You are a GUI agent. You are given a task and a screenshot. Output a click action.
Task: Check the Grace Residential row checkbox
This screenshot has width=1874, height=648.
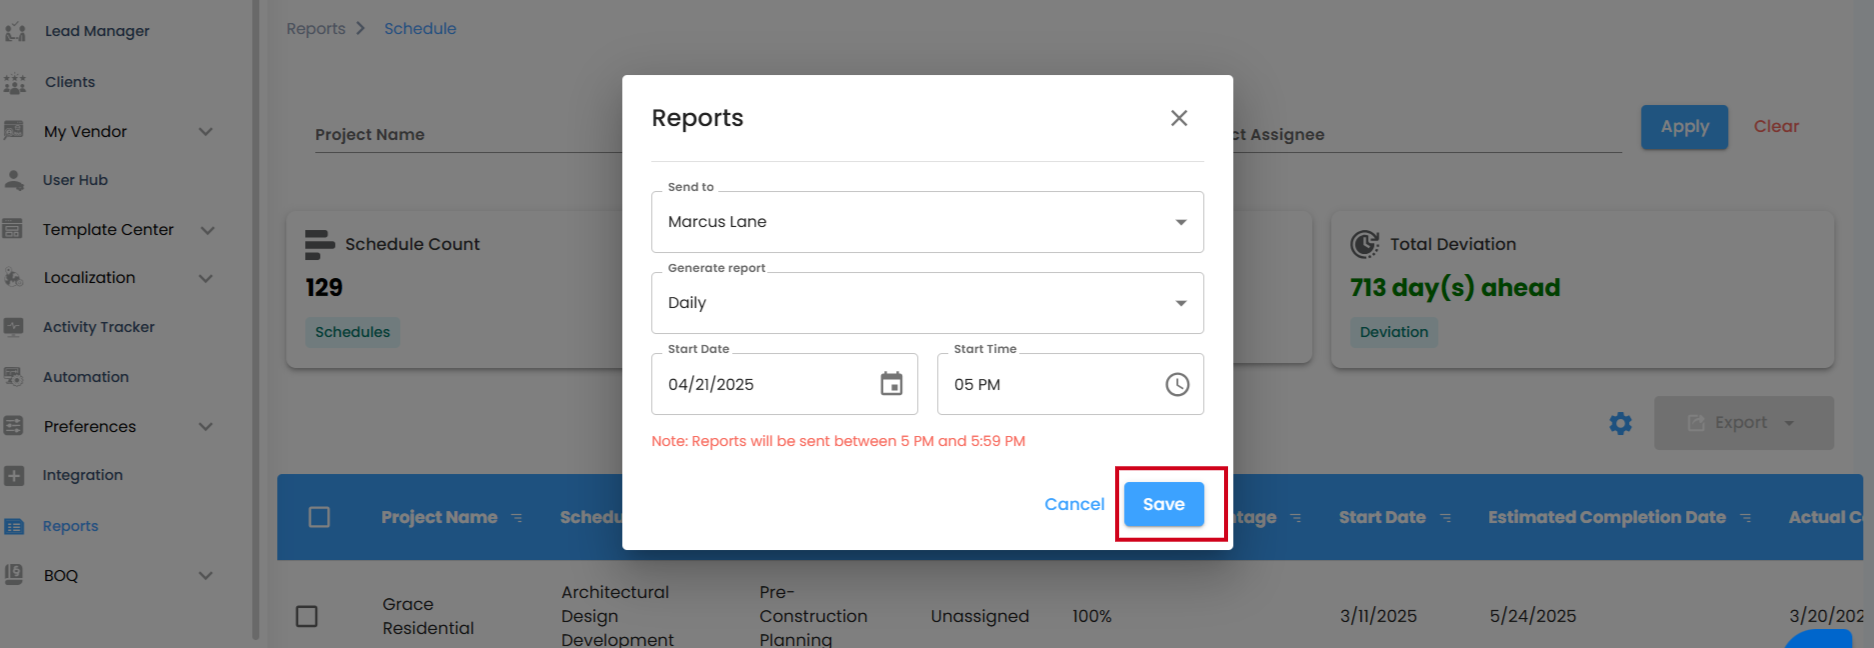tap(307, 616)
